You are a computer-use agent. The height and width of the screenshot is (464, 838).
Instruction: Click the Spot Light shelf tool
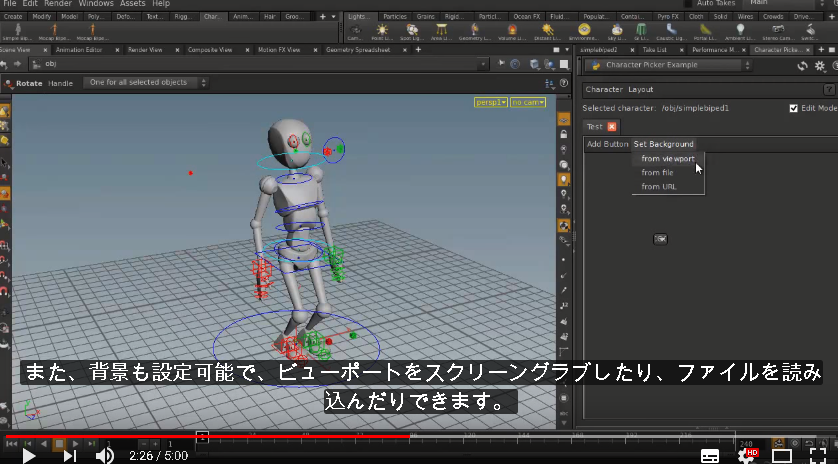click(x=412, y=32)
